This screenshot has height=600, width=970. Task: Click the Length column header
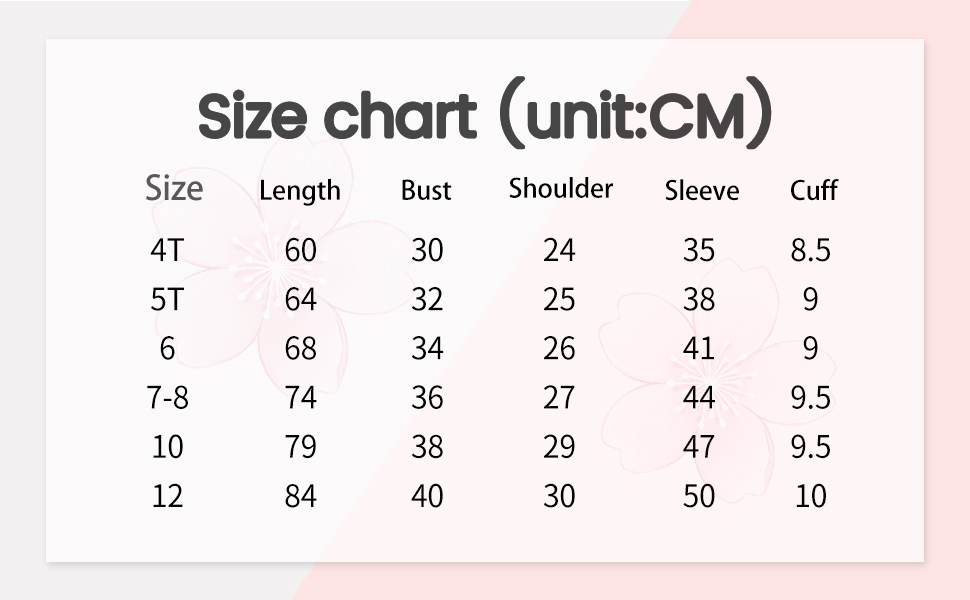point(299,190)
